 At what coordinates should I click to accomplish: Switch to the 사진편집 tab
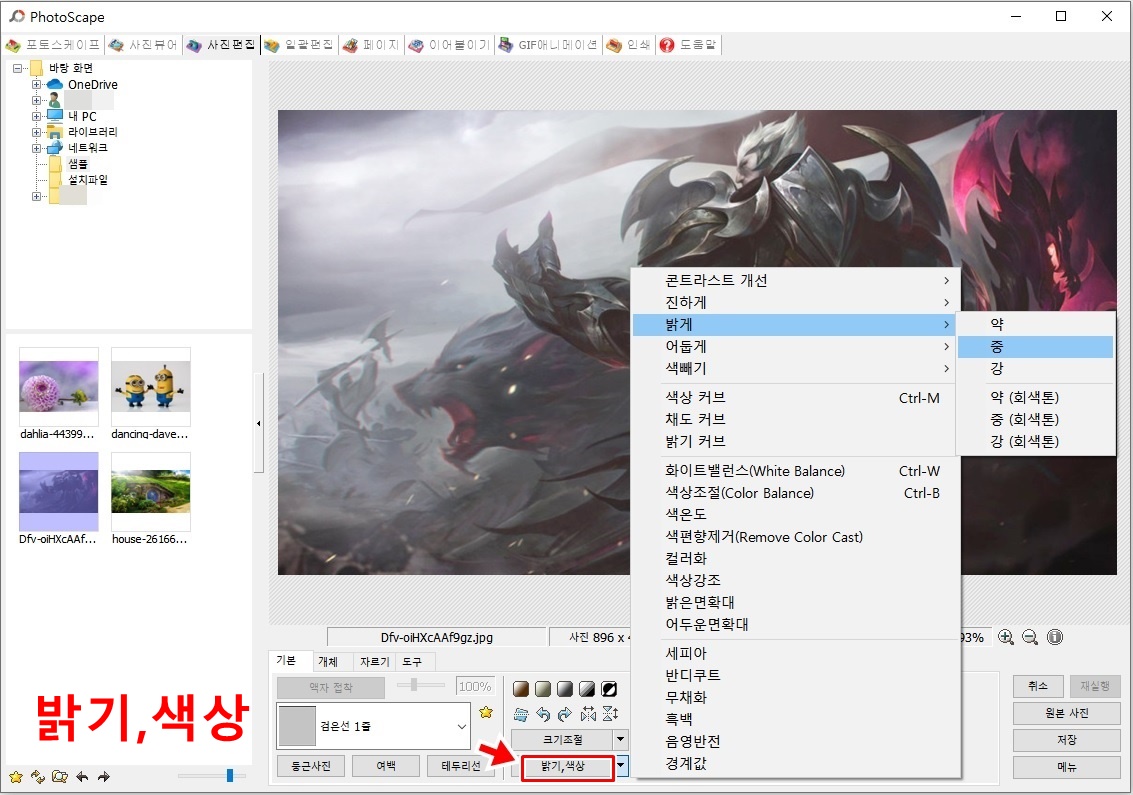pos(222,45)
